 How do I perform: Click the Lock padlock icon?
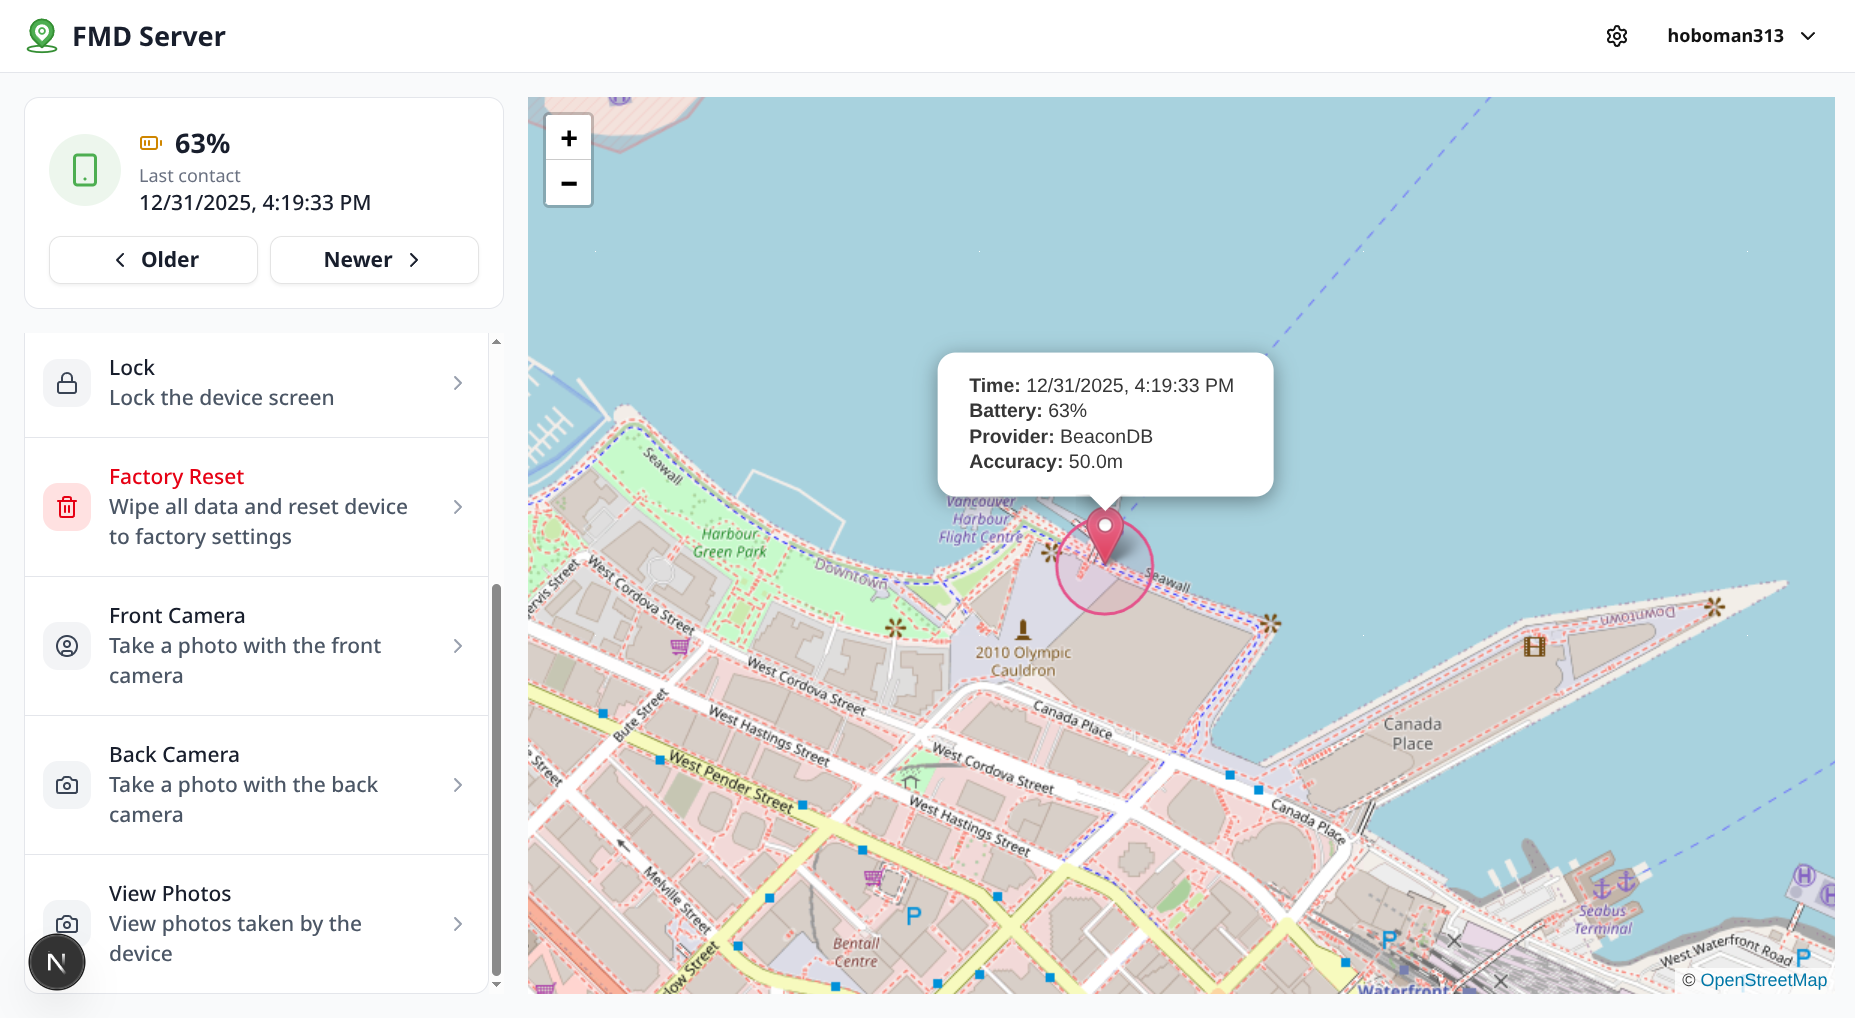[67, 384]
